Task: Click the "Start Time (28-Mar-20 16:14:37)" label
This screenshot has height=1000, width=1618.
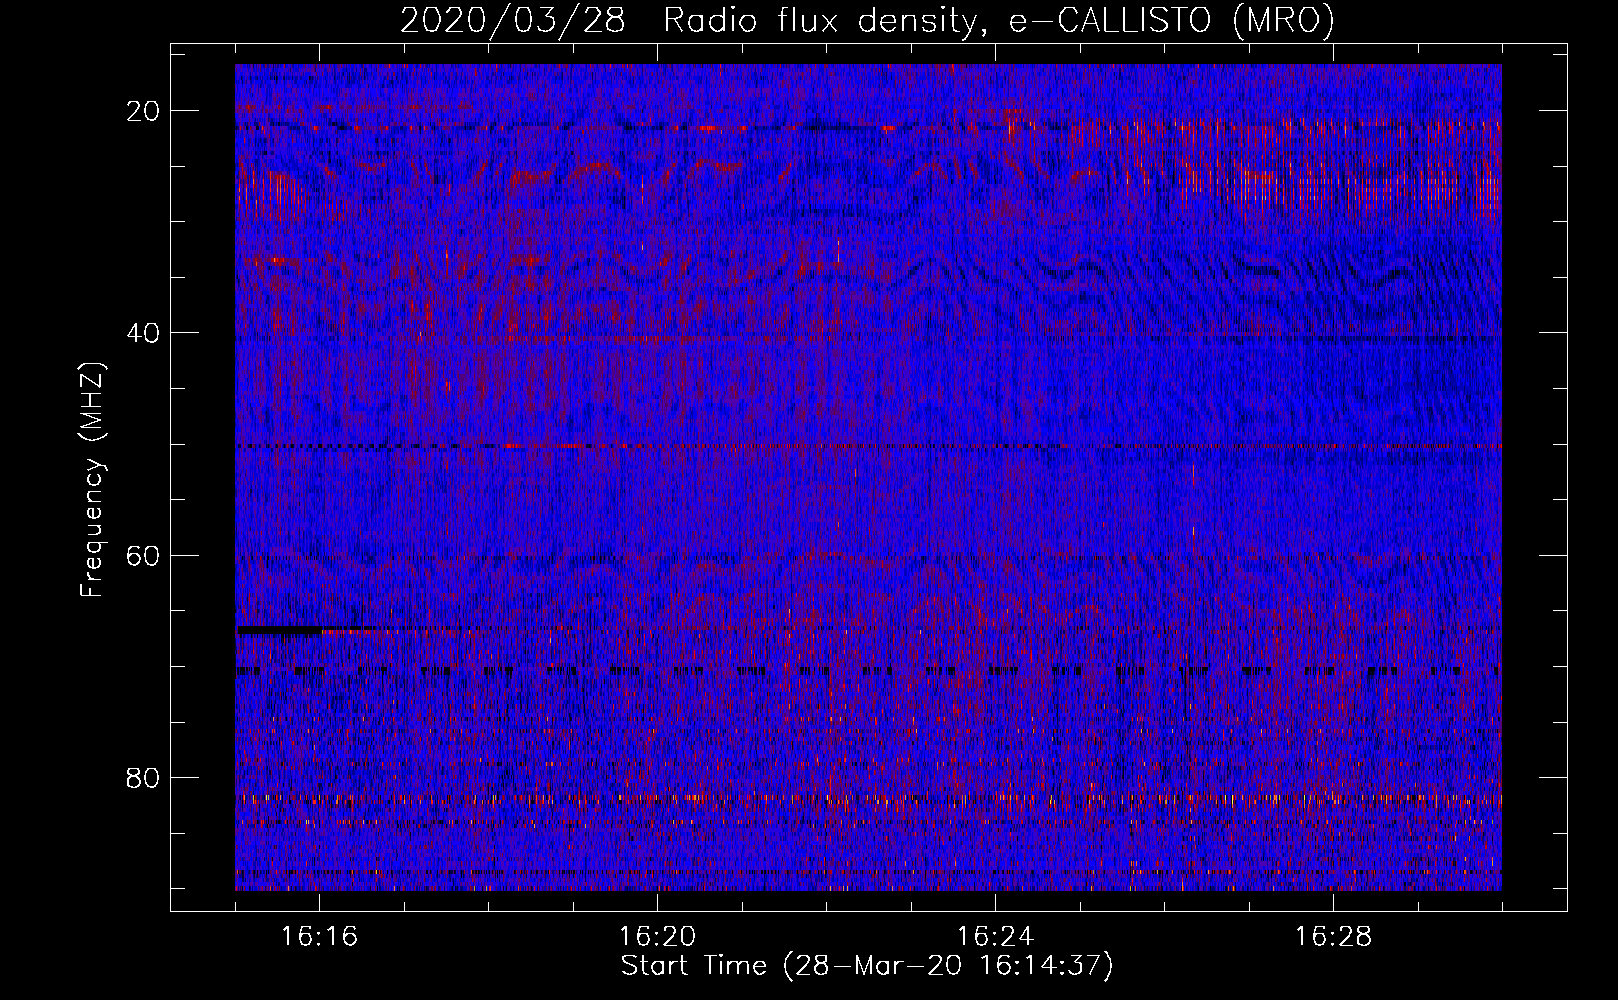Action: point(867,966)
